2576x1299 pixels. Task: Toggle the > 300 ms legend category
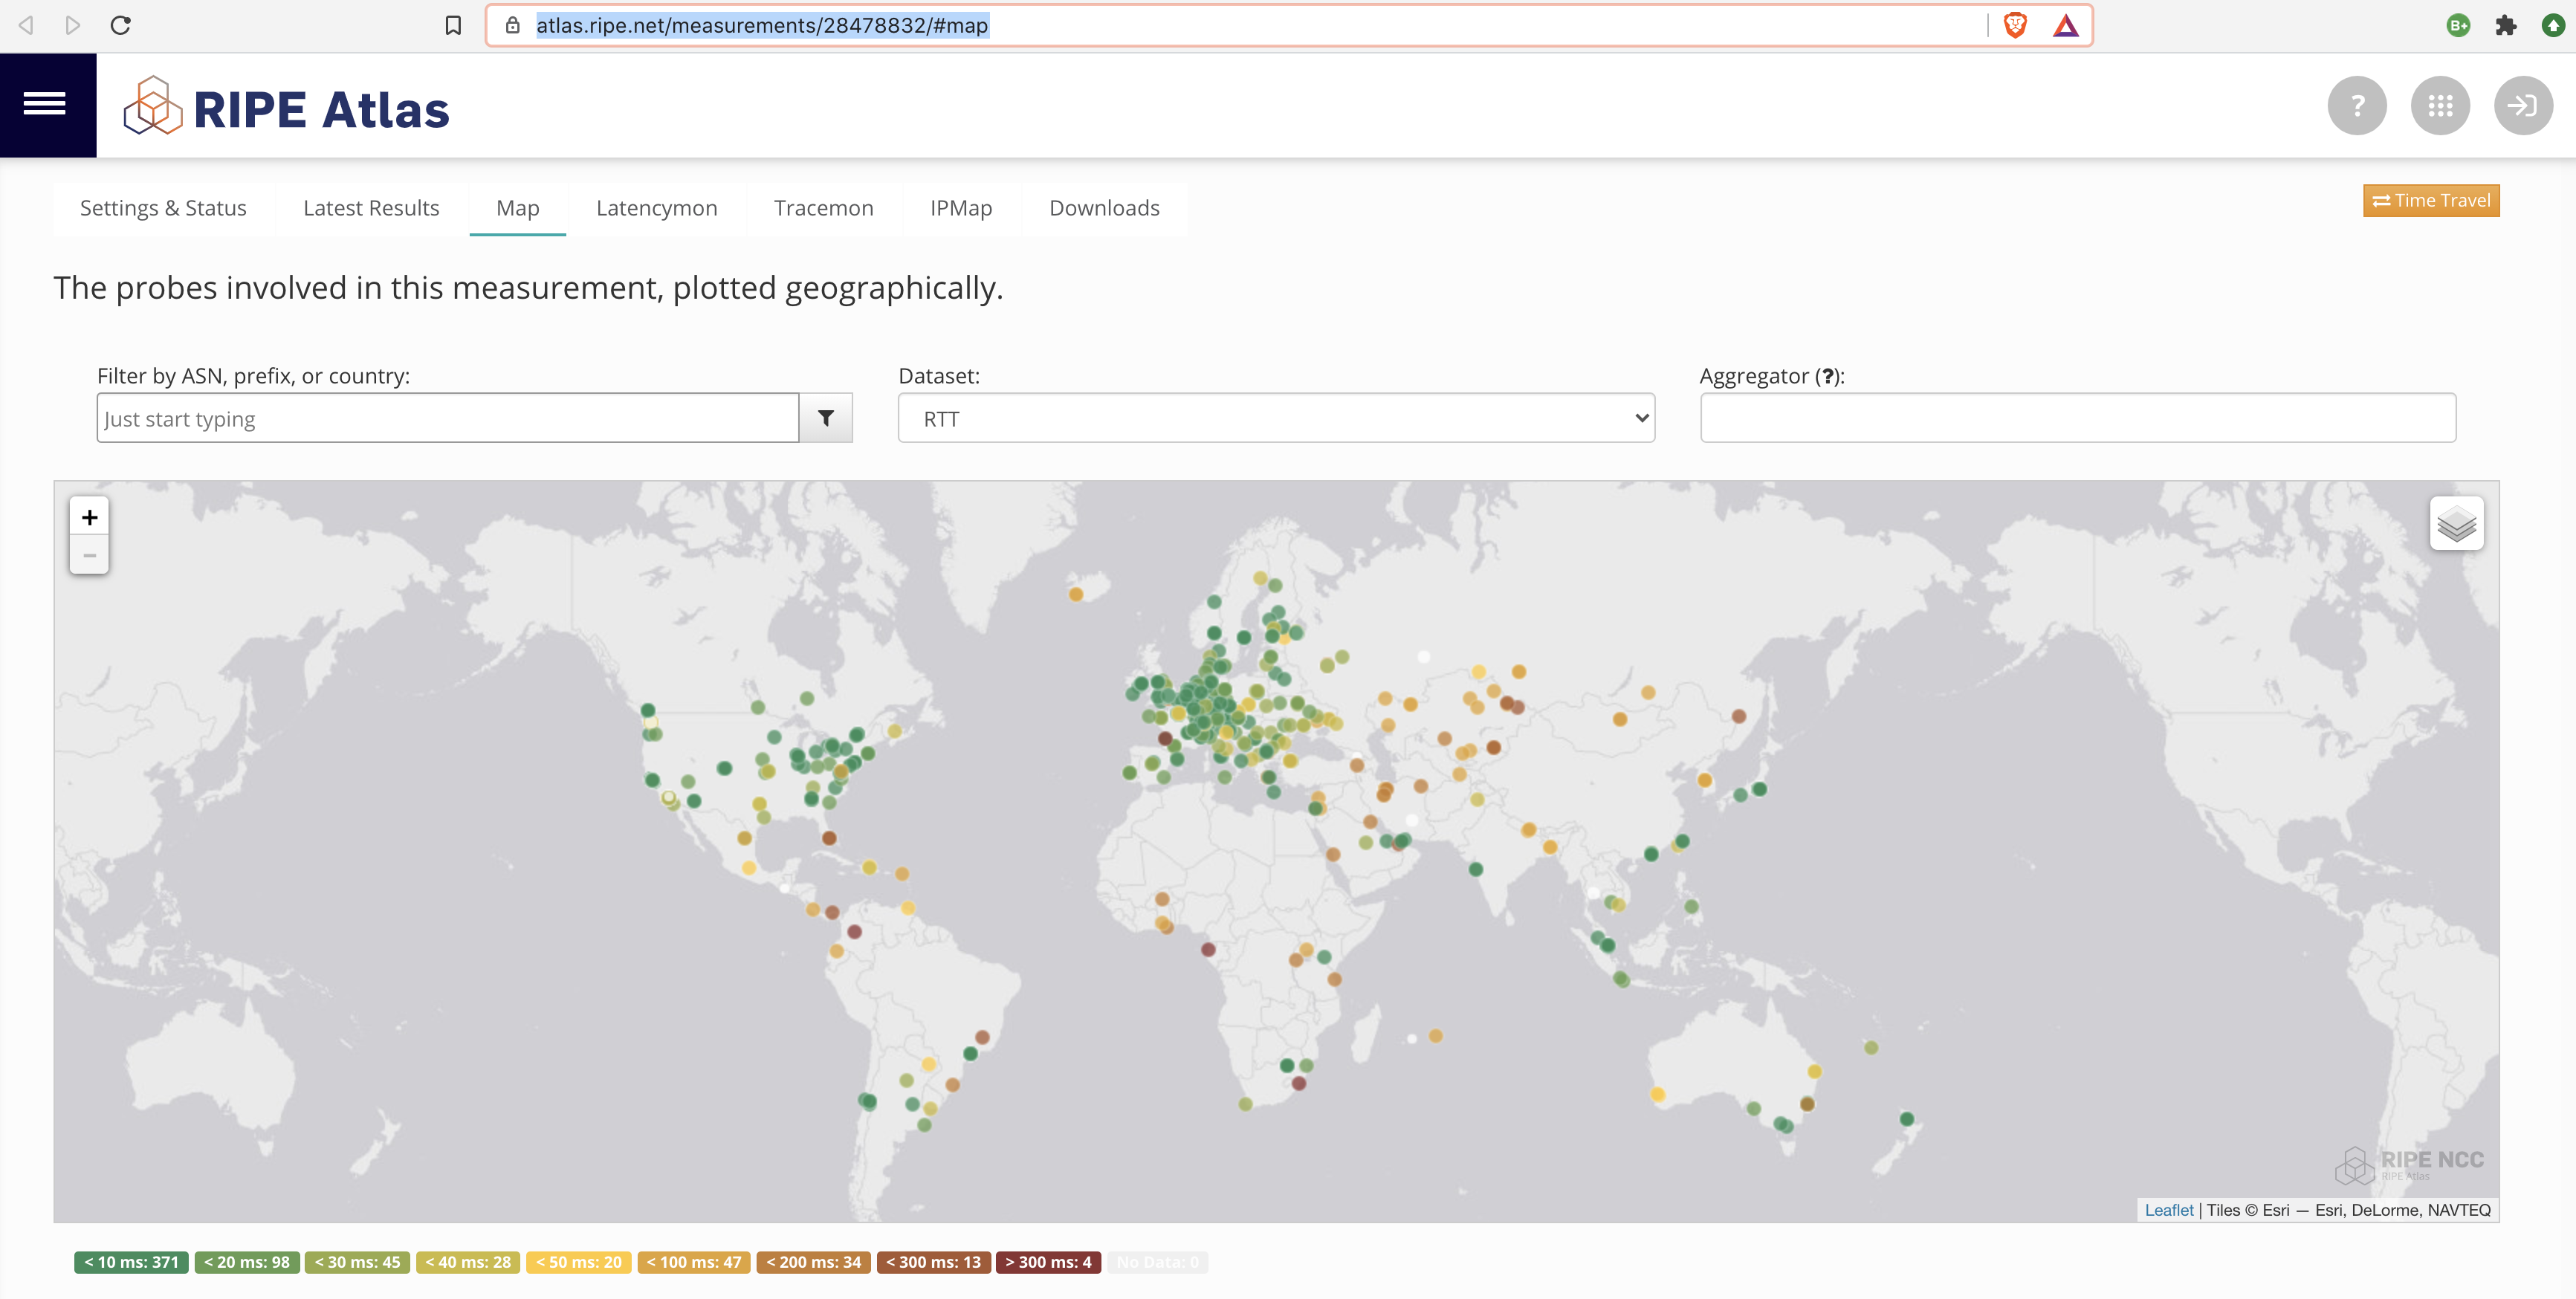point(1047,1262)
